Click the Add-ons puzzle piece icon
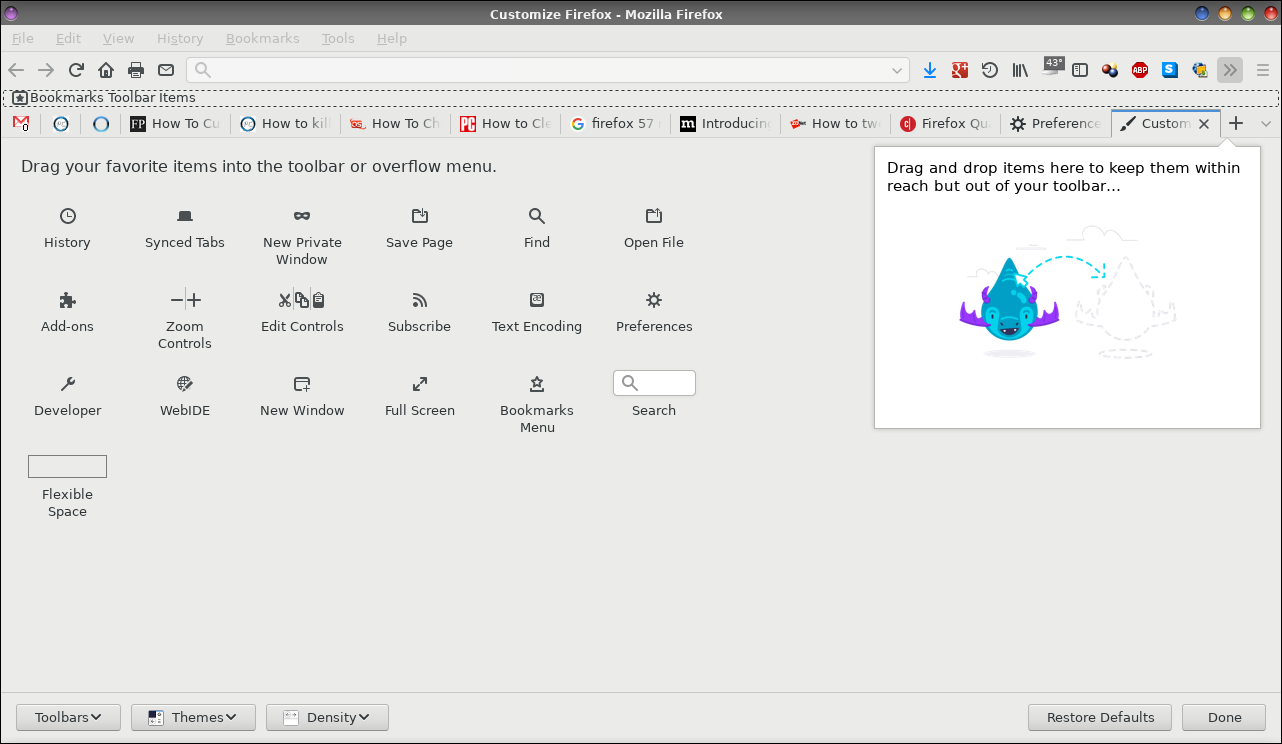Viewport: 1282px width, 744px height. pos(67,300)
